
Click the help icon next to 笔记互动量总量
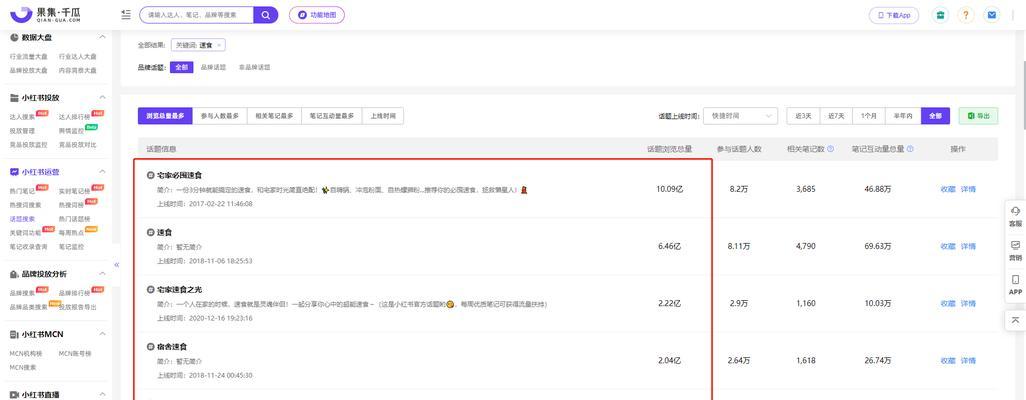coord(910,149)
